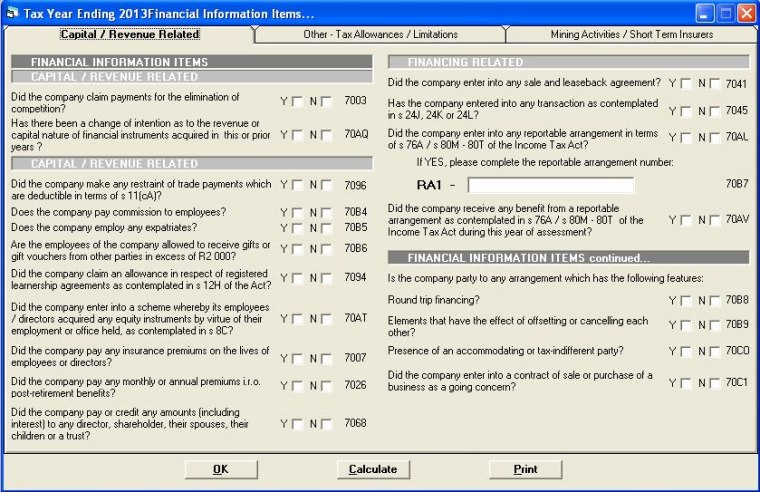
Task: Switch to Other - Tax Allowances / Limitations tab
Action: pos(380,34)
